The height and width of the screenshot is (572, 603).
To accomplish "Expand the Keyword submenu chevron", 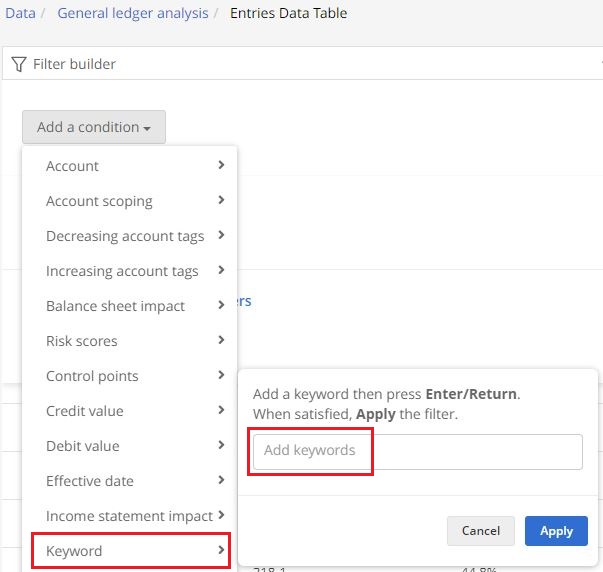I will coord(221,550).
